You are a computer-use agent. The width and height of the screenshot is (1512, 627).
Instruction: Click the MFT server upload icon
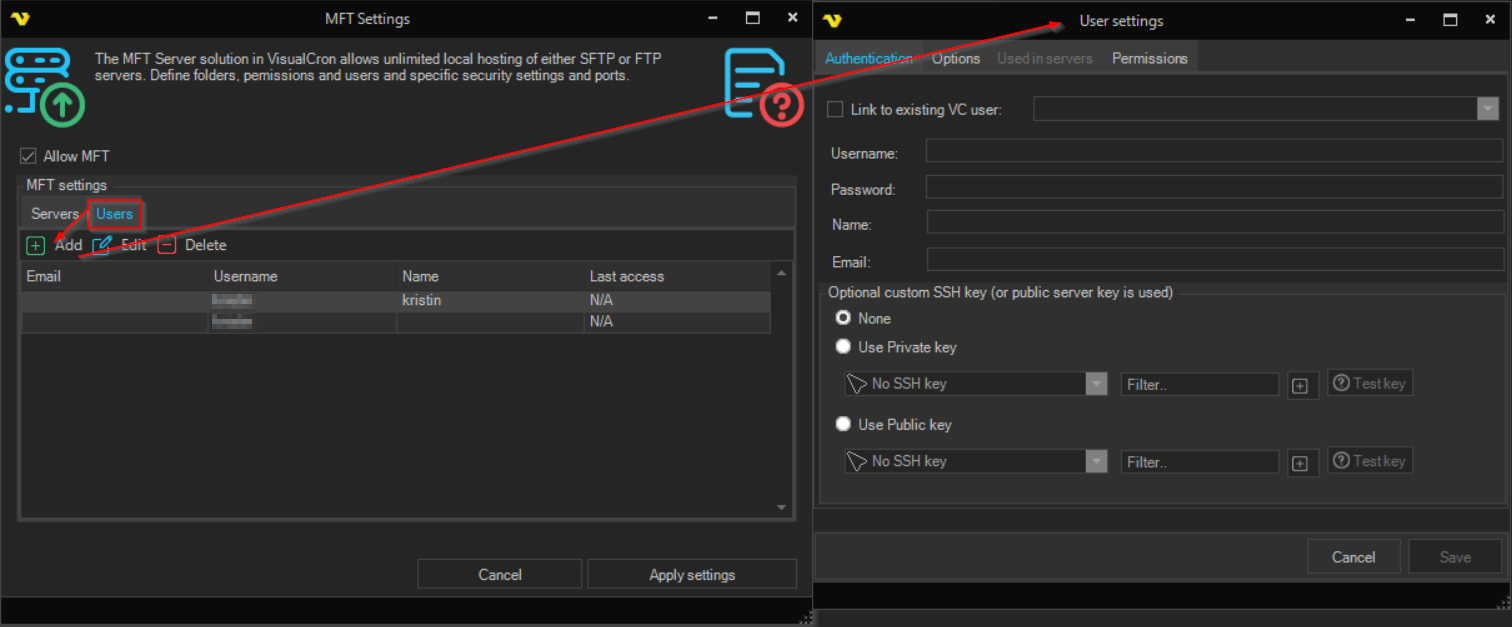43,86
